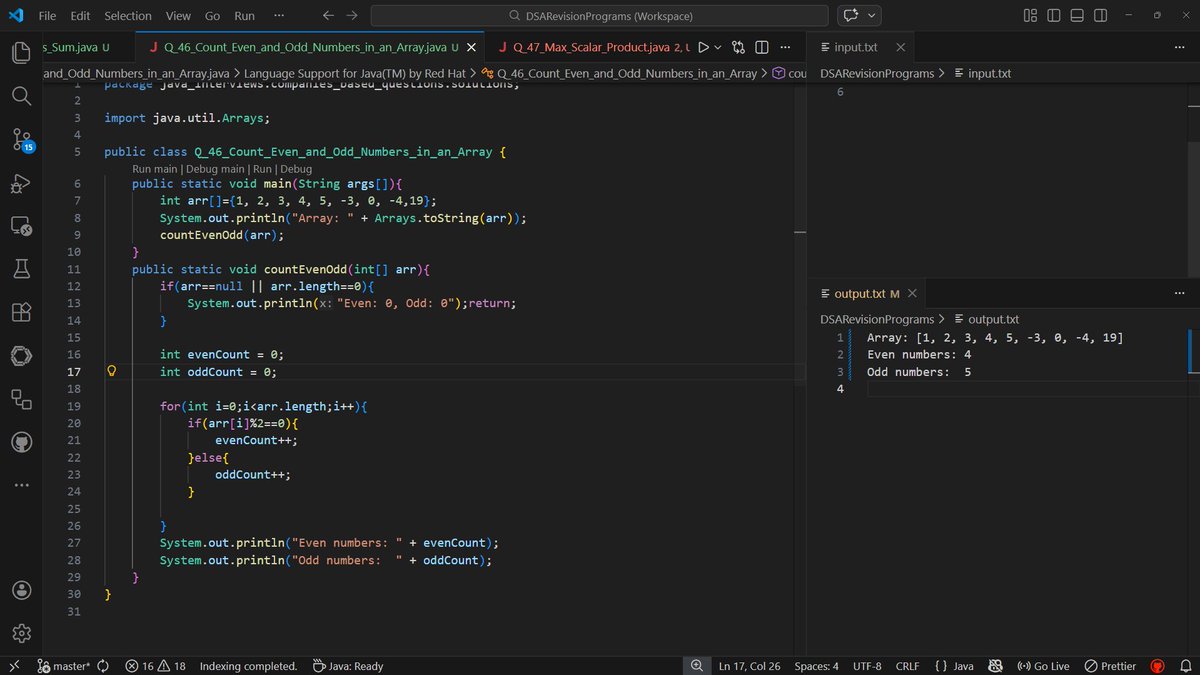The height and width of the screenshot is (675, 1200).
Task: Click the Run main code lens
Action: pyautogui.click(x=155, y=169)
